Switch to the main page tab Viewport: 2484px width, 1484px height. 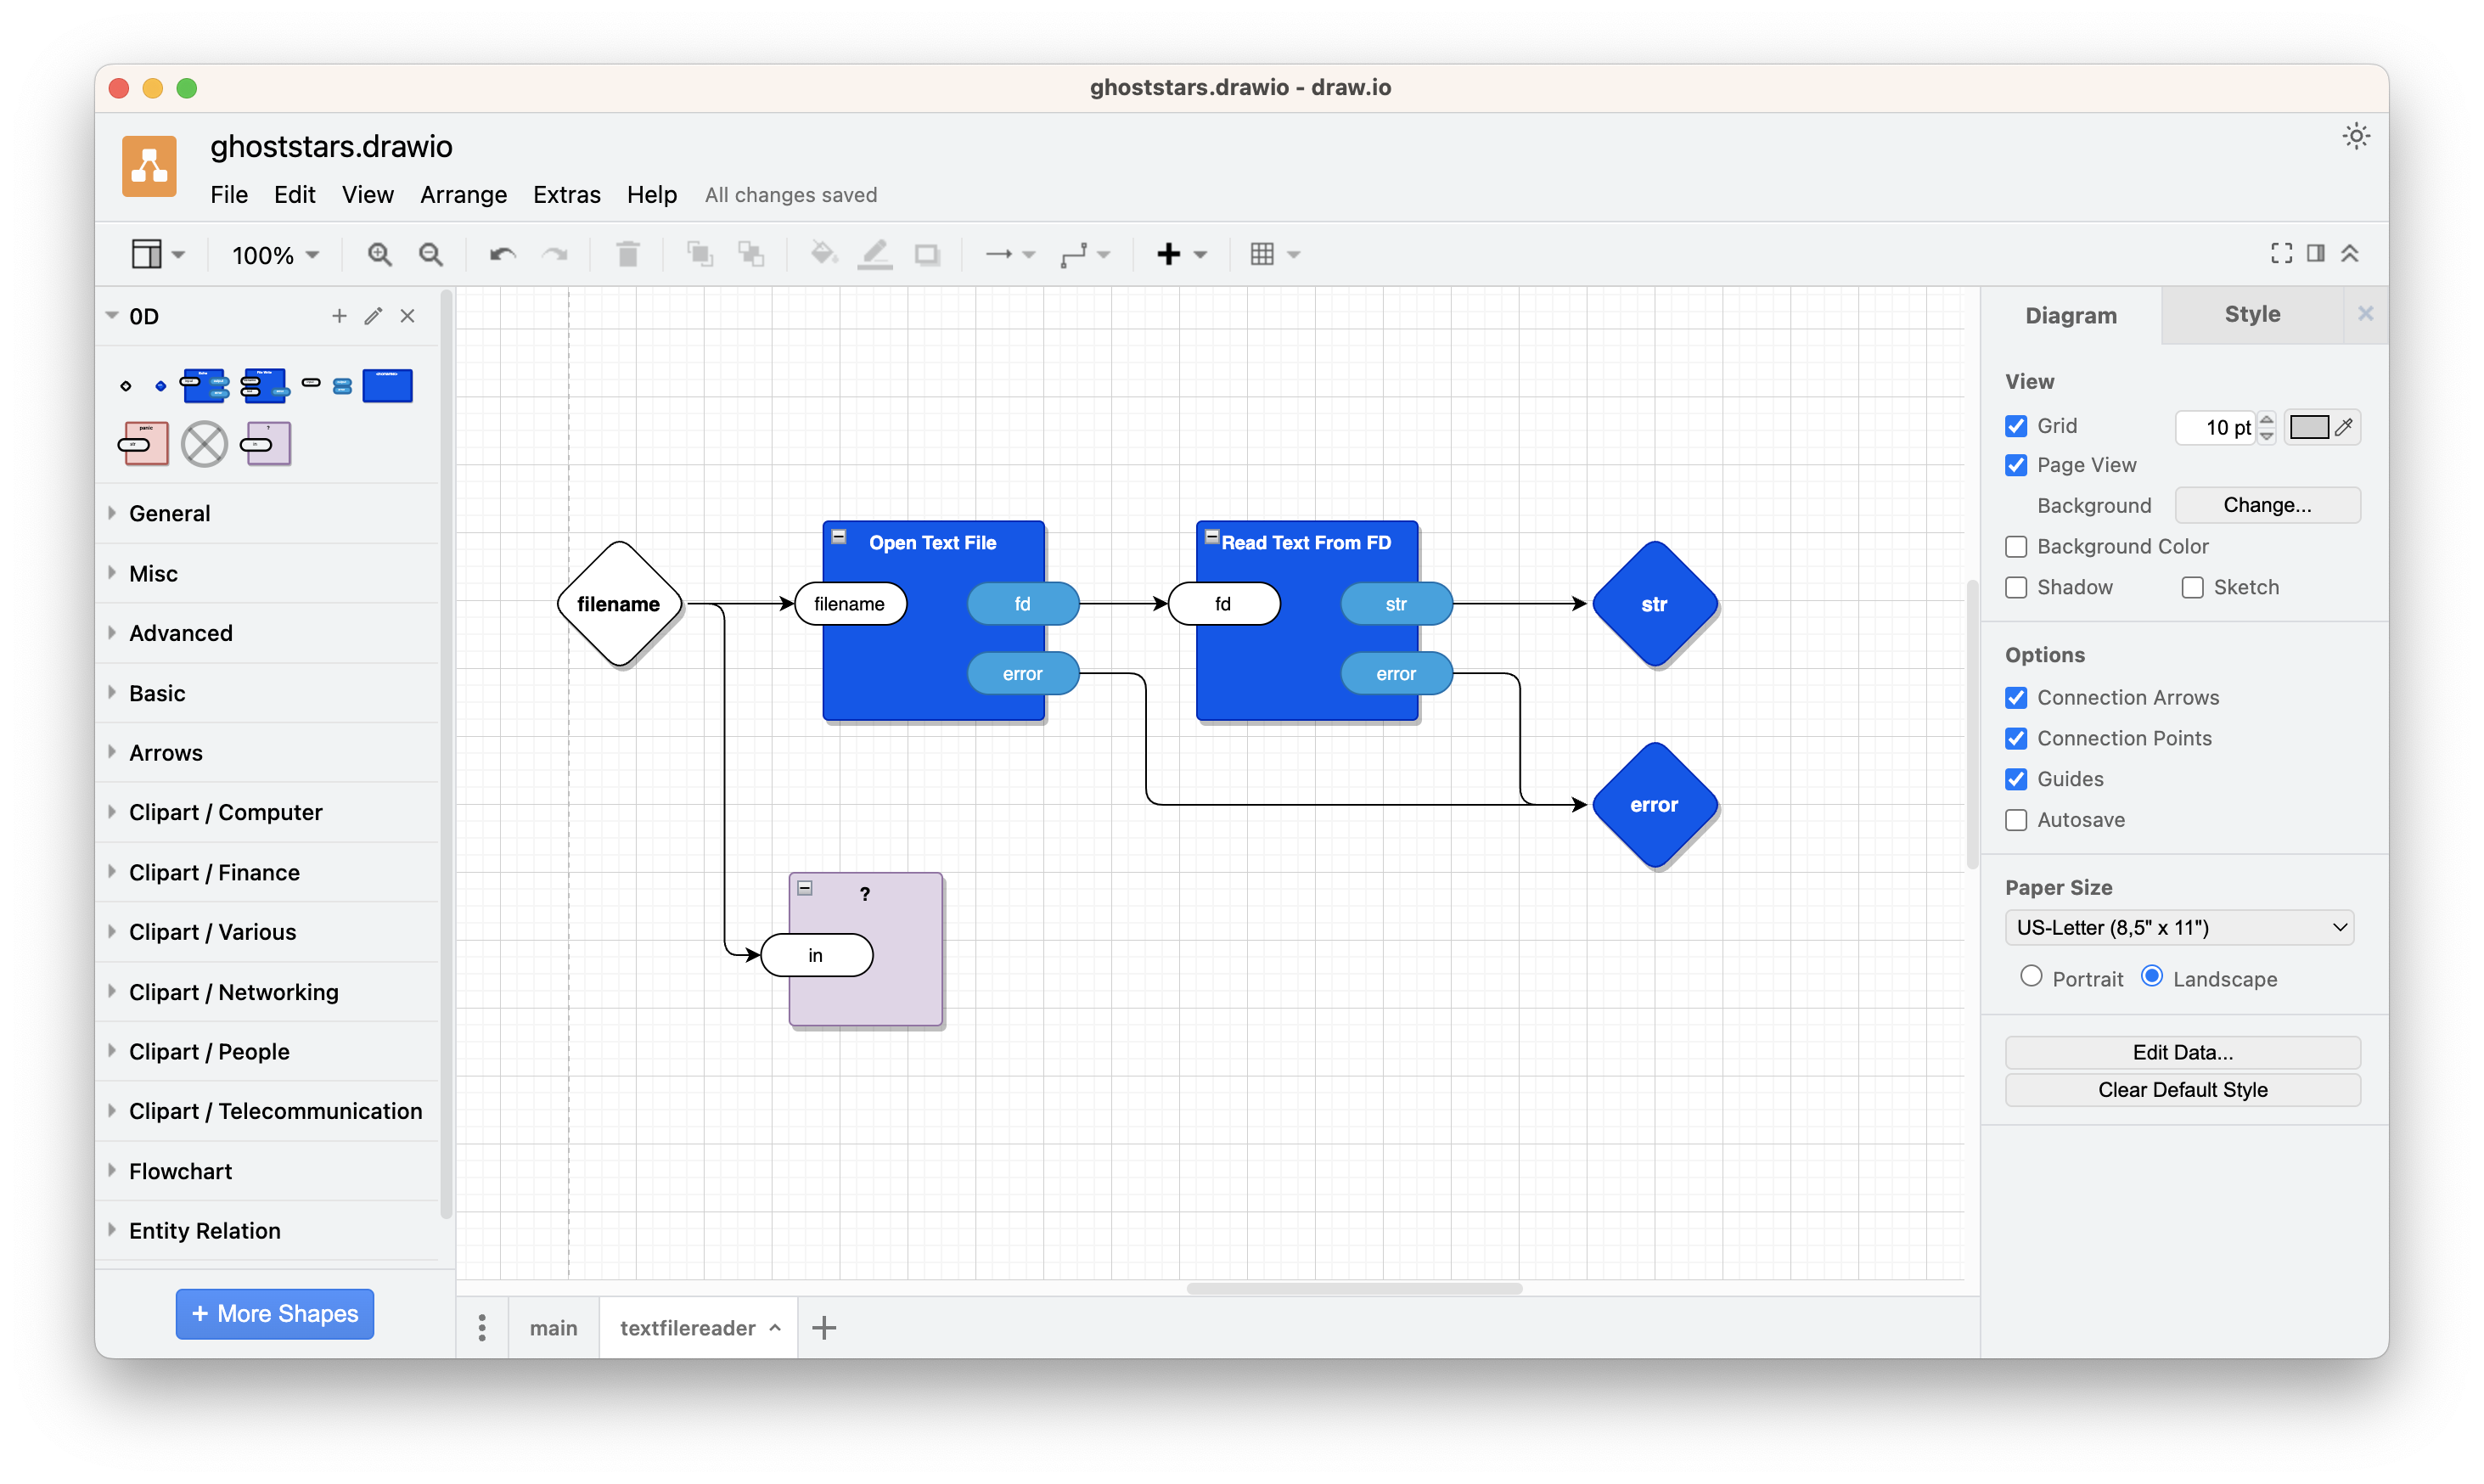click(553, 1328)
